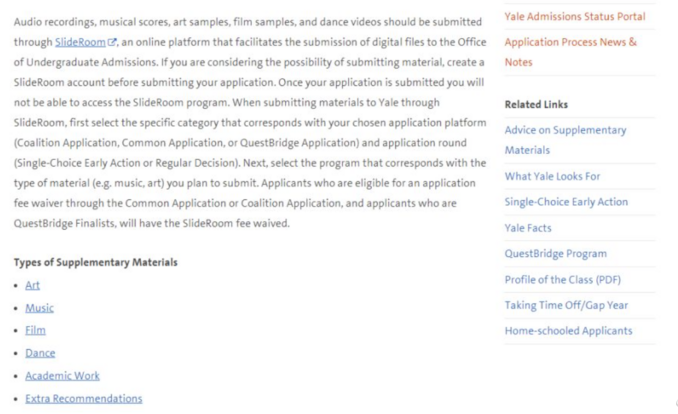
Task: Click the What Yale Looks For link
Action: [552, 176]
